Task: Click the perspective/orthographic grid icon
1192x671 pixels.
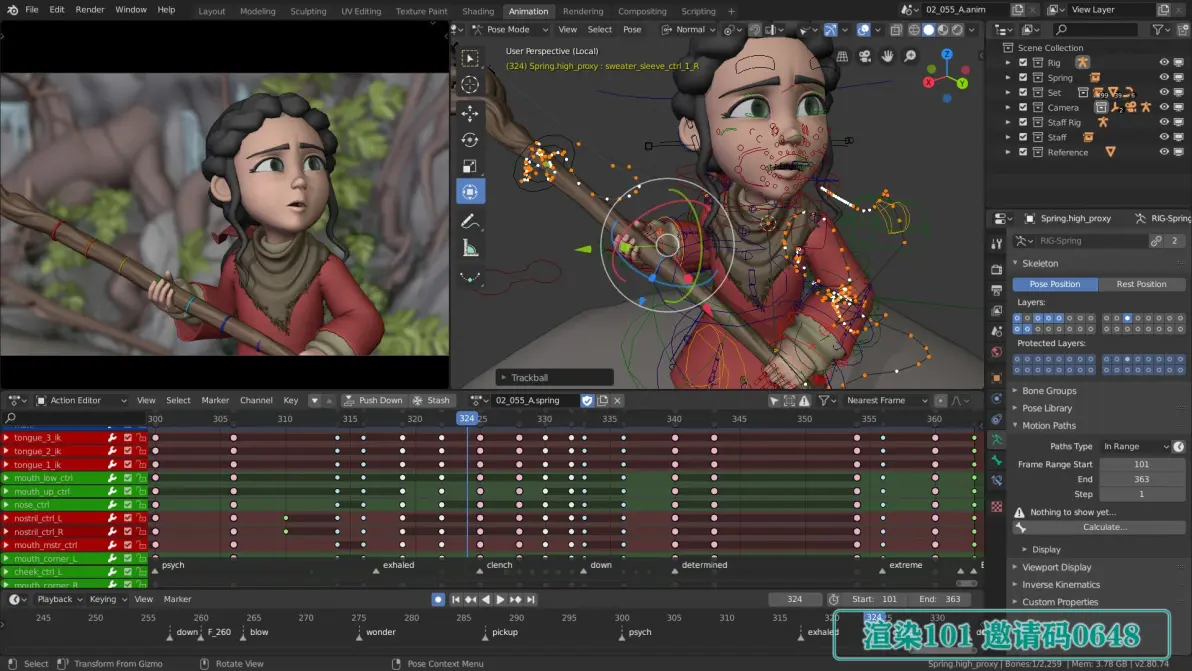Action: (842, 56)
